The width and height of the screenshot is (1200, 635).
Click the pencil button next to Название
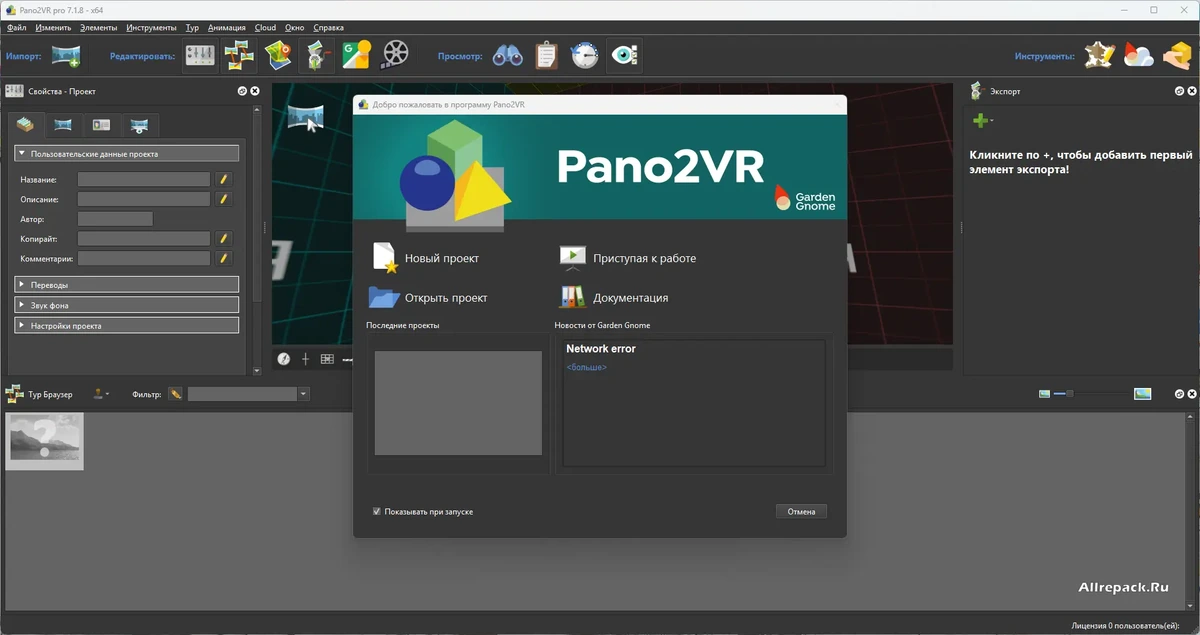click(x=224, y=180)
